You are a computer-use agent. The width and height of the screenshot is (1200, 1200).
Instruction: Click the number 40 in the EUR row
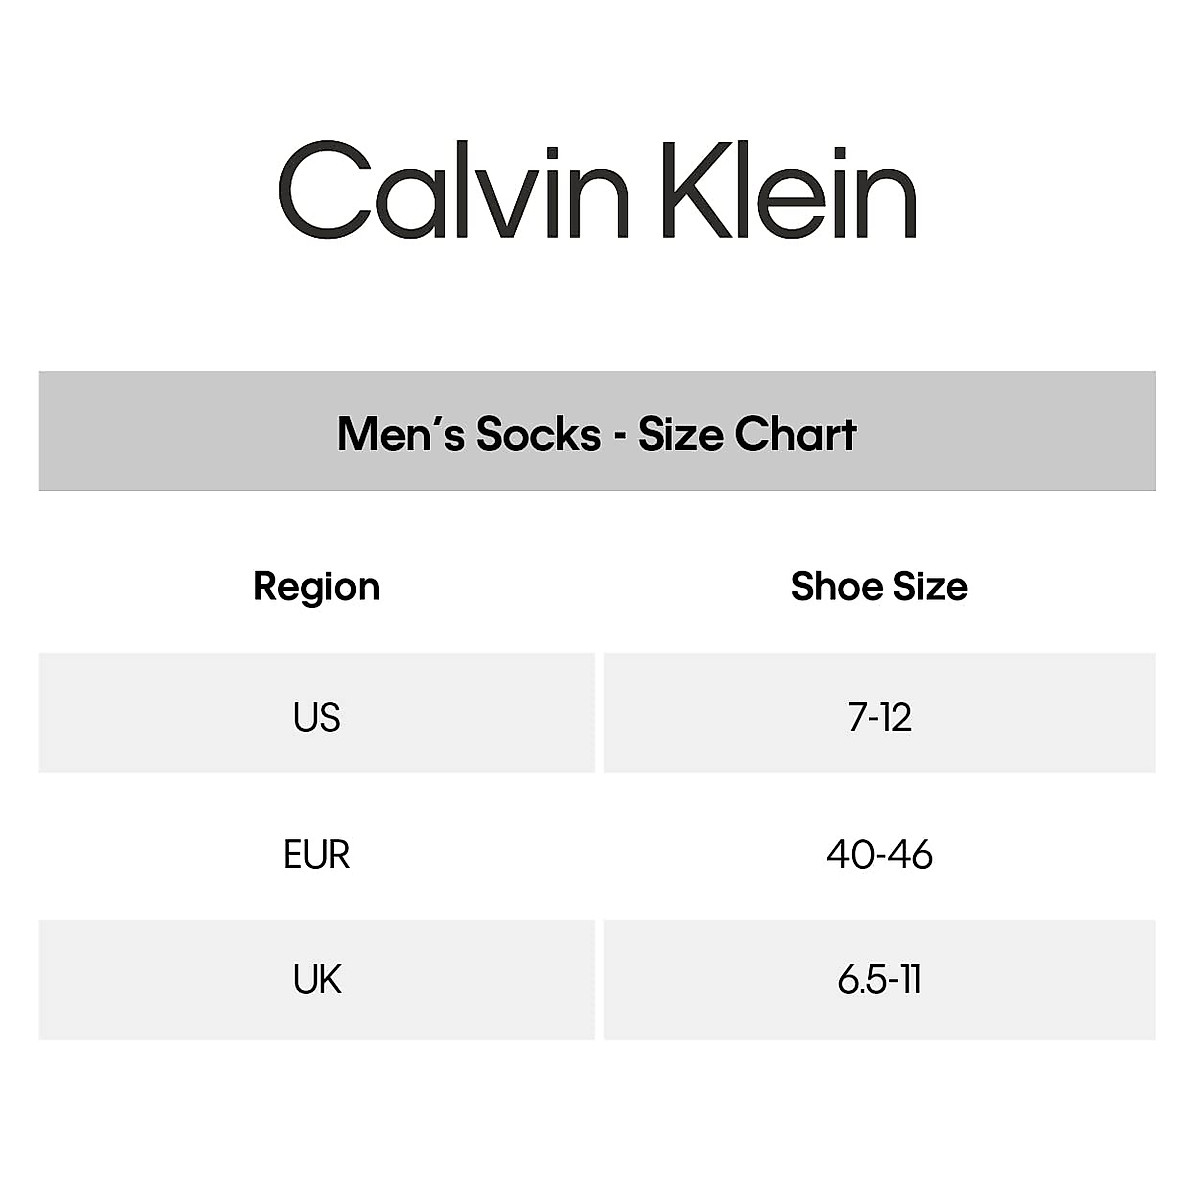(849, 855)
